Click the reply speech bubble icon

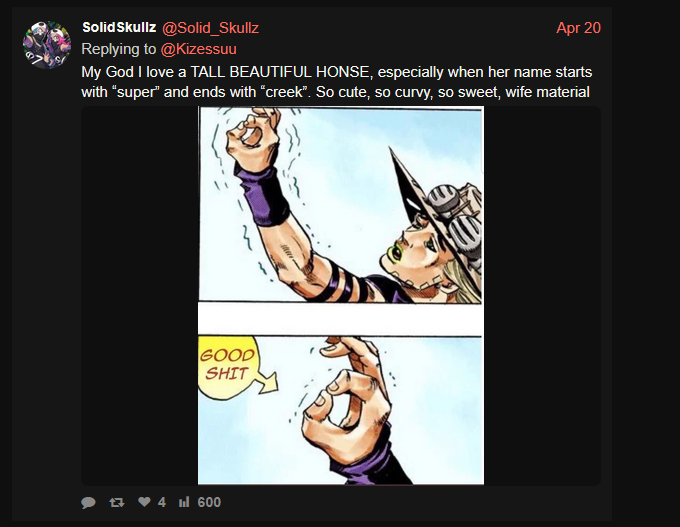(x=88, y=502)
